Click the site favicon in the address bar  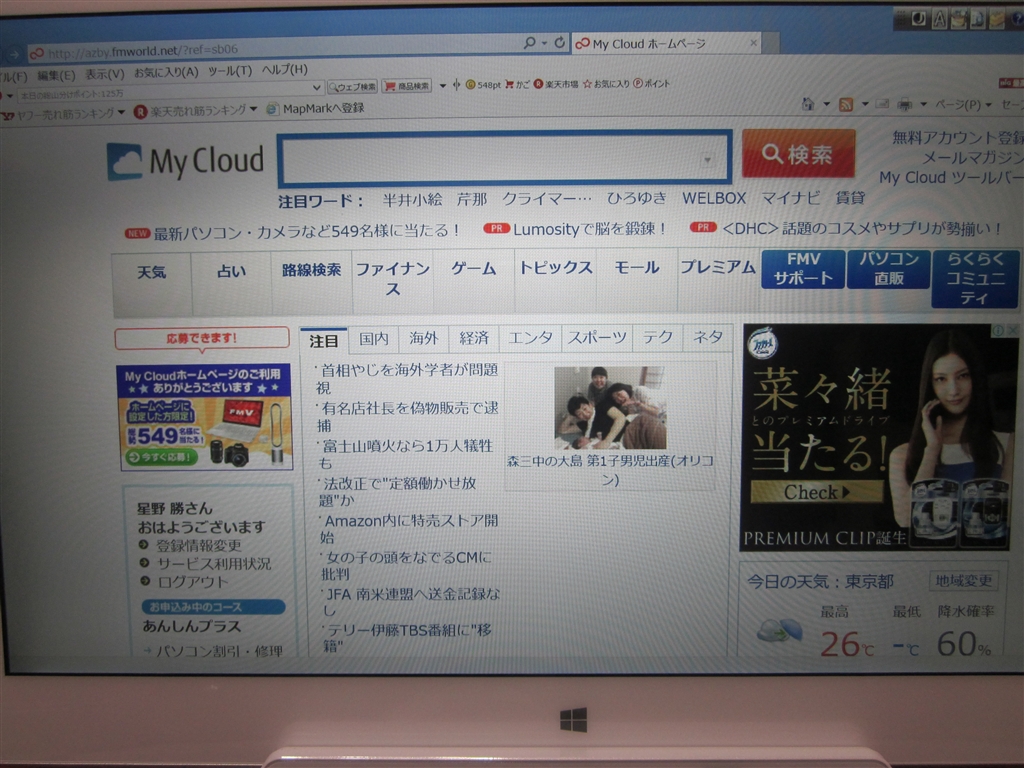(37, 53)
